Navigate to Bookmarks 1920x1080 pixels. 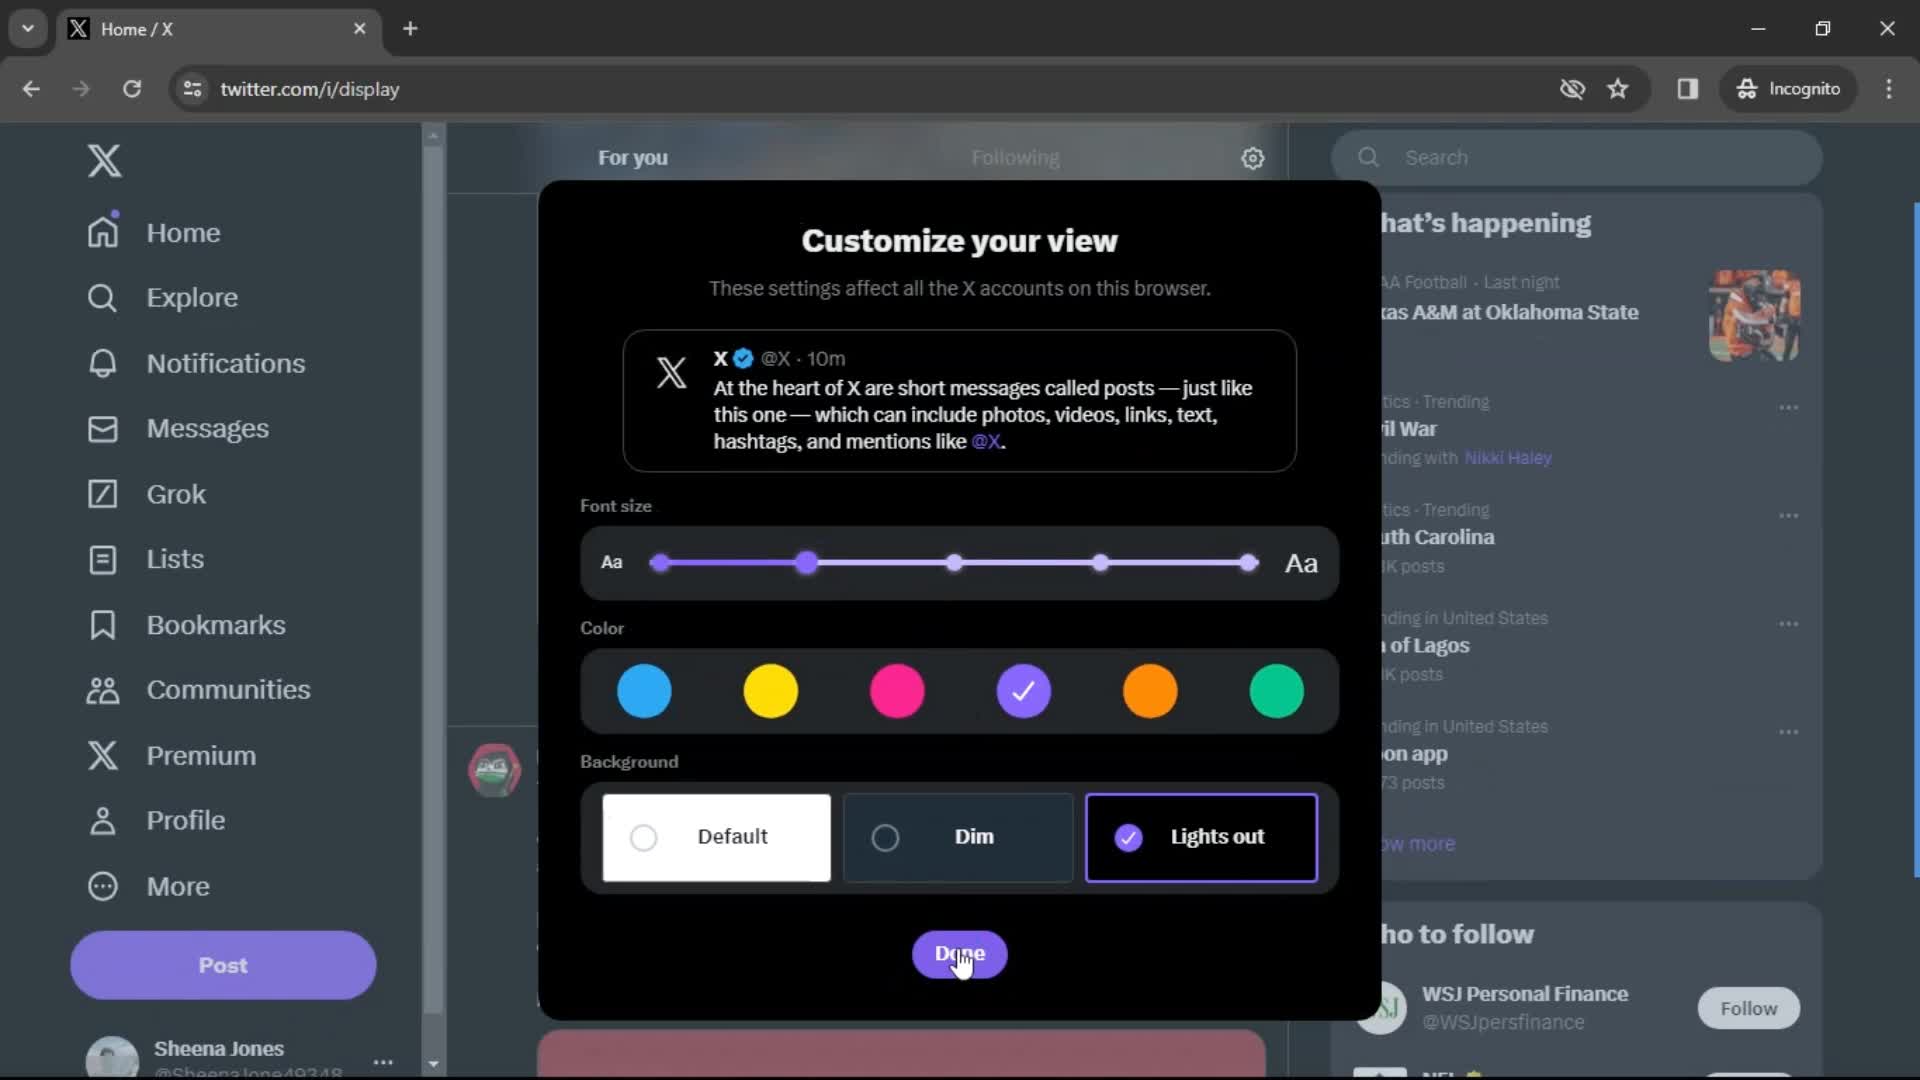tap(216, 624)
